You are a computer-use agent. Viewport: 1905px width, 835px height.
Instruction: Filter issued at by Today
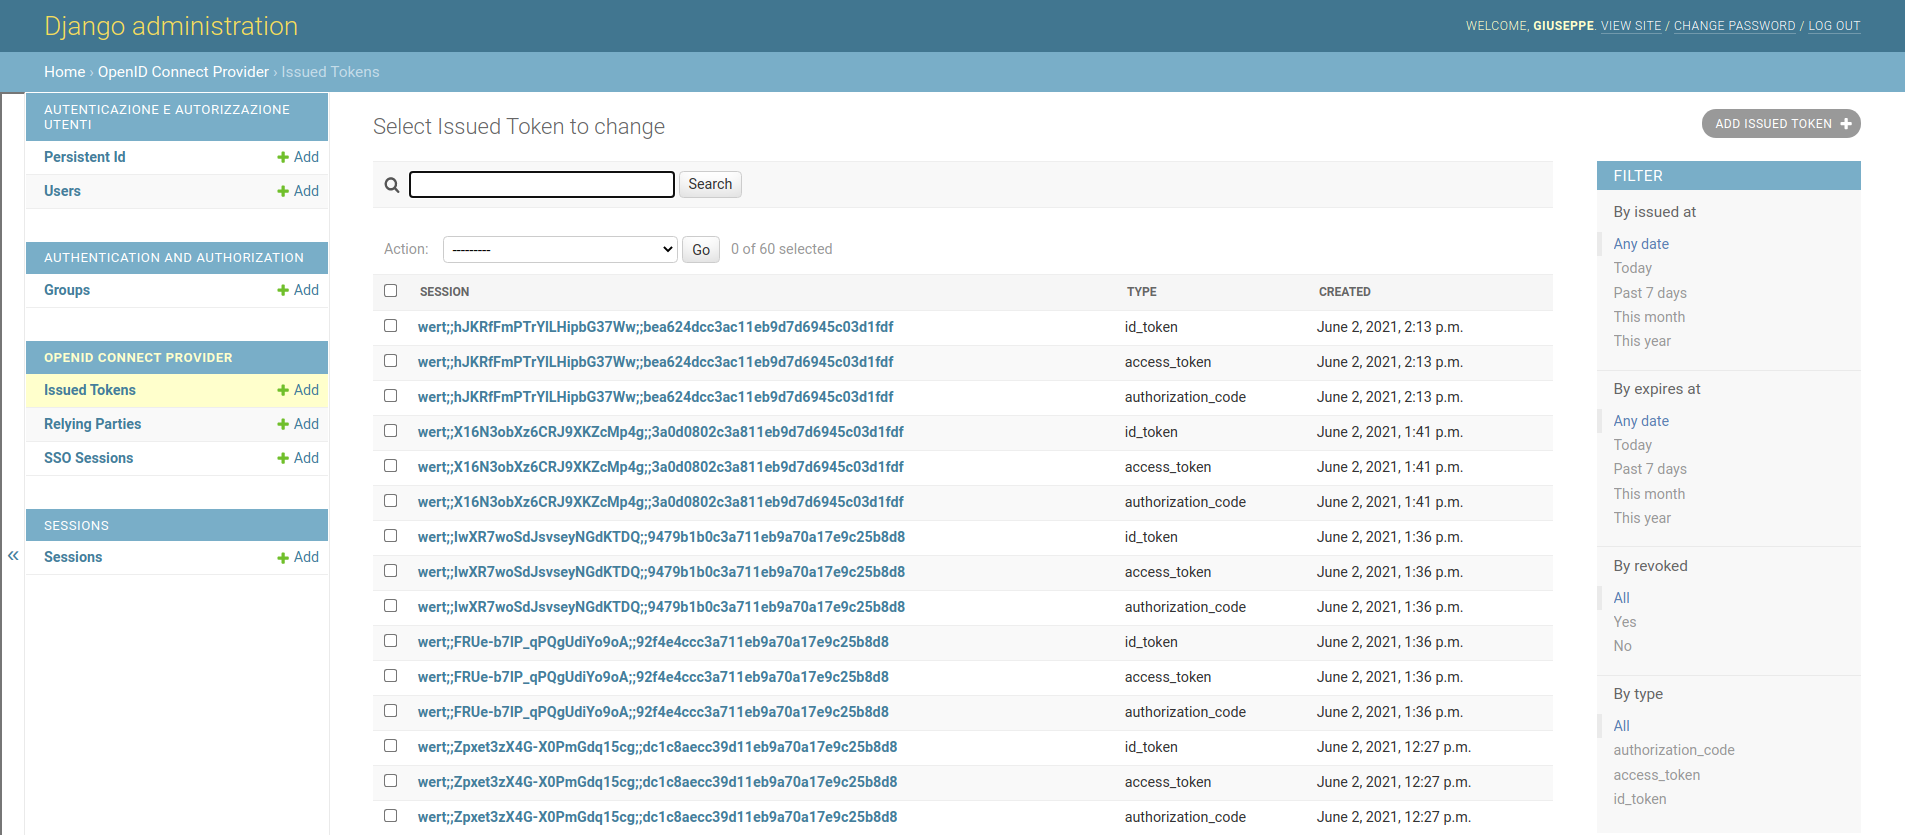1633,268
